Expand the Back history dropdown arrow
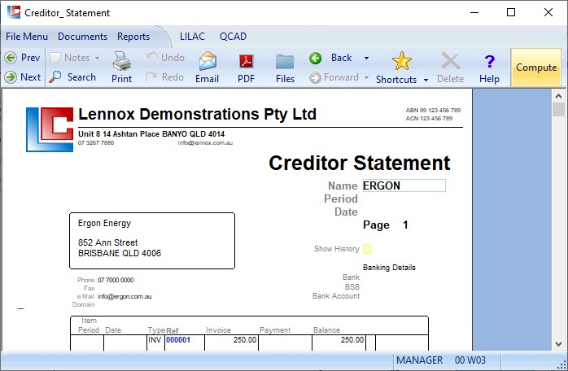This screenshot has height=371, width=568. tap(366, 58)
